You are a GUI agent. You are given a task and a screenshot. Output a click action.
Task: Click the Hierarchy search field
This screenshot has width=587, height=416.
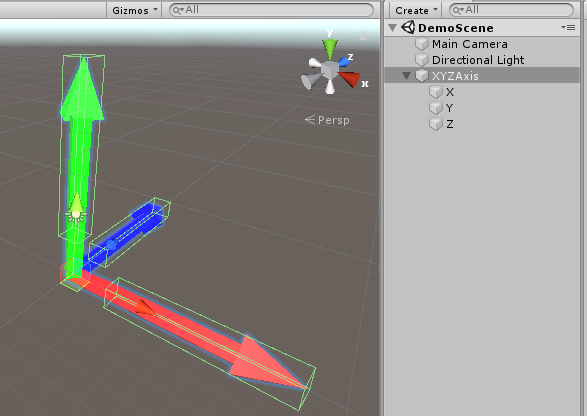point(511,10)
